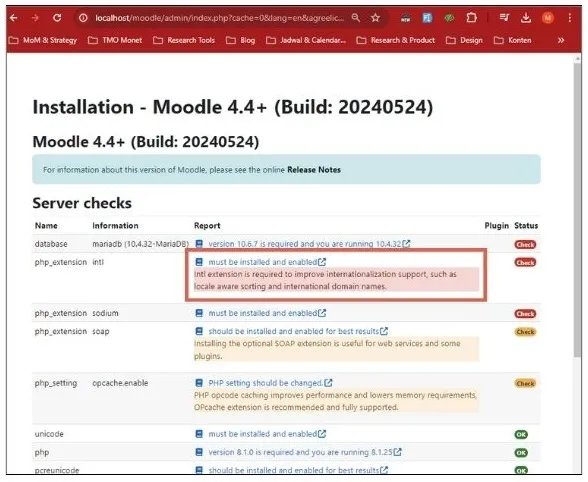Open the extensions puzzle icon
The image size is (588, 482).
pos(471,18)
